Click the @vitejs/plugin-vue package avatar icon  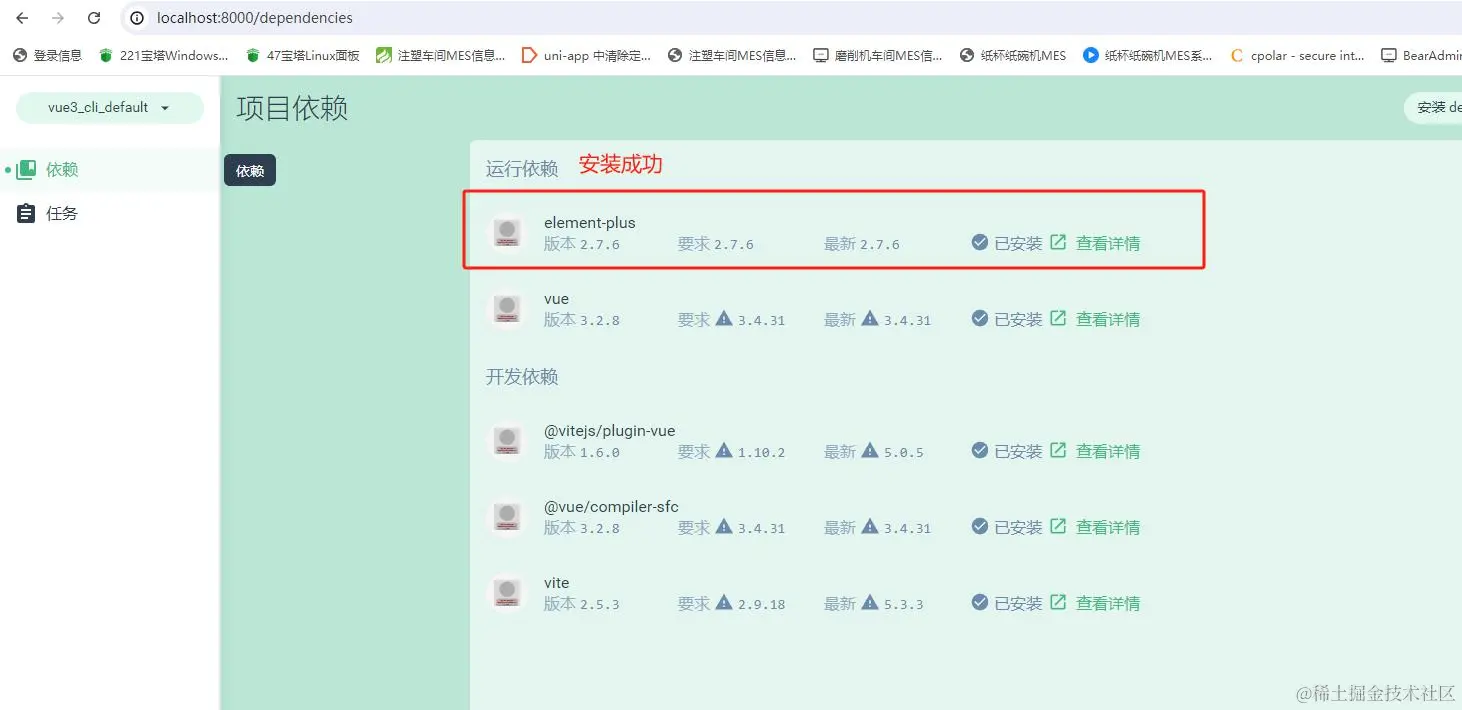click(507, 440)
